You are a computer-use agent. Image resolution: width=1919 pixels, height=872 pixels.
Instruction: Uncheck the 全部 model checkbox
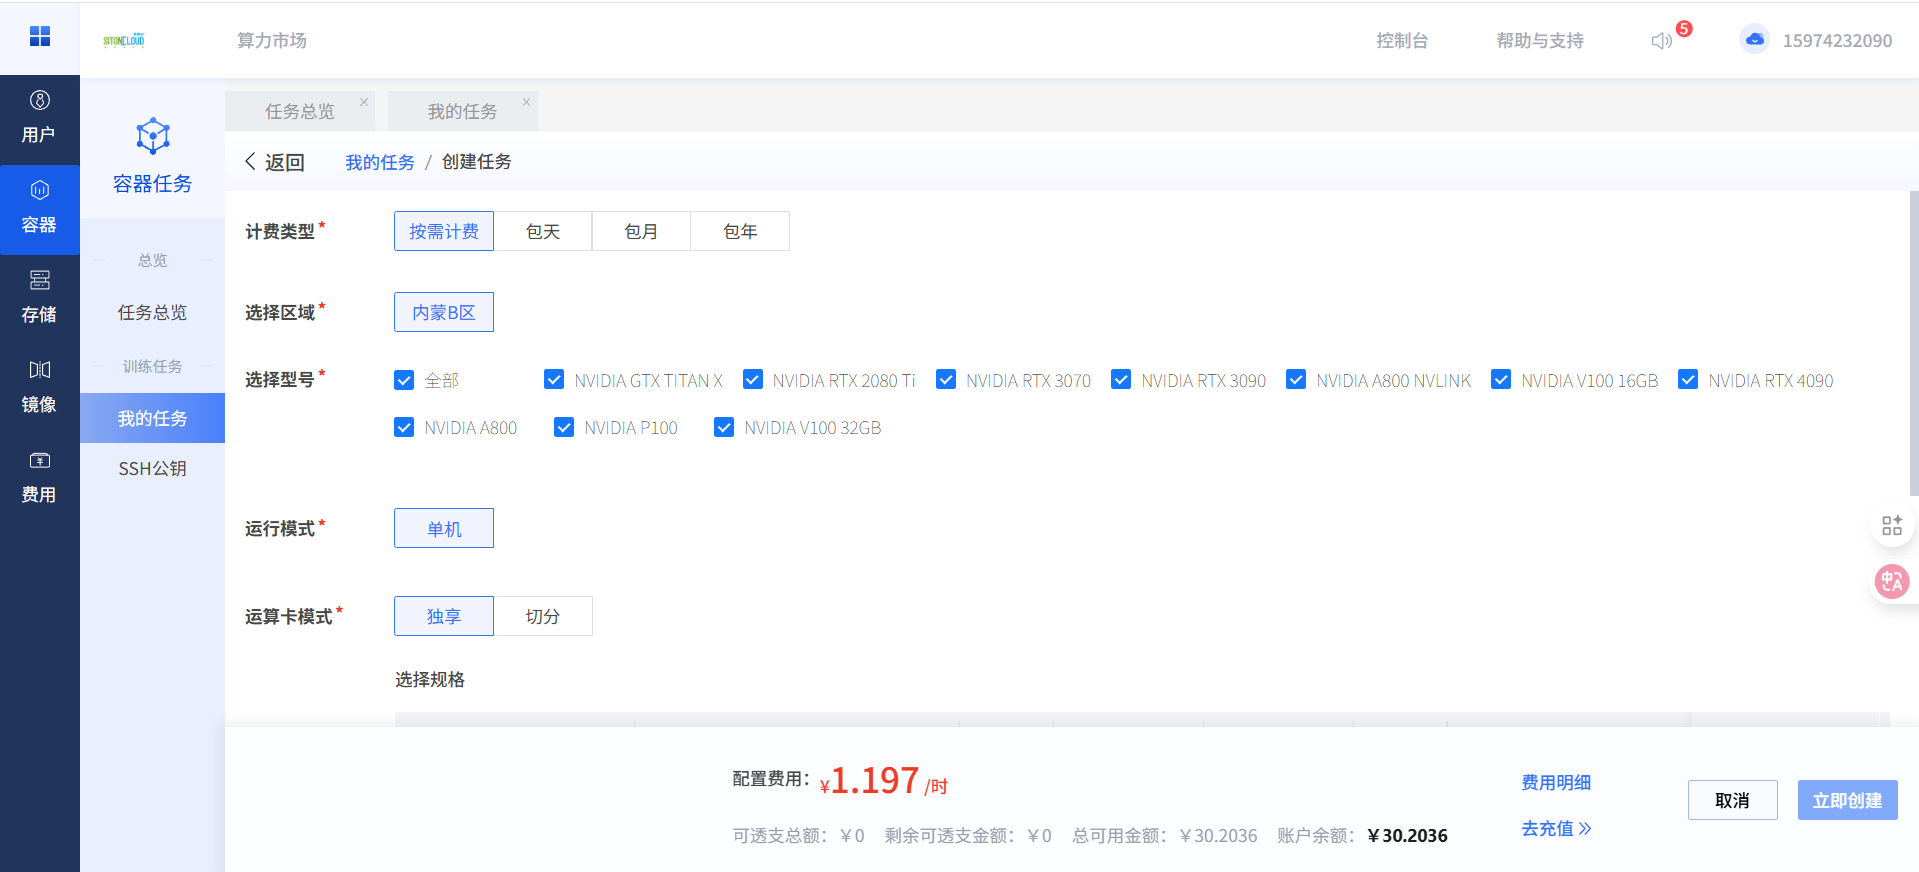click(x=404, y=380)
